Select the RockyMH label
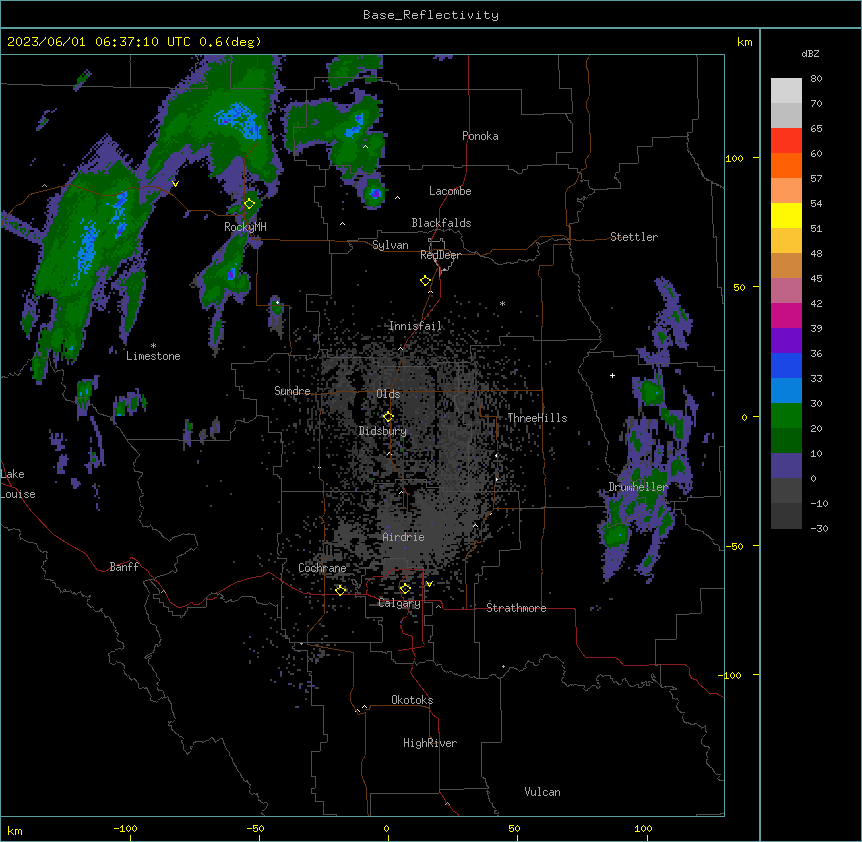The image size is (862, 842). 245,227
